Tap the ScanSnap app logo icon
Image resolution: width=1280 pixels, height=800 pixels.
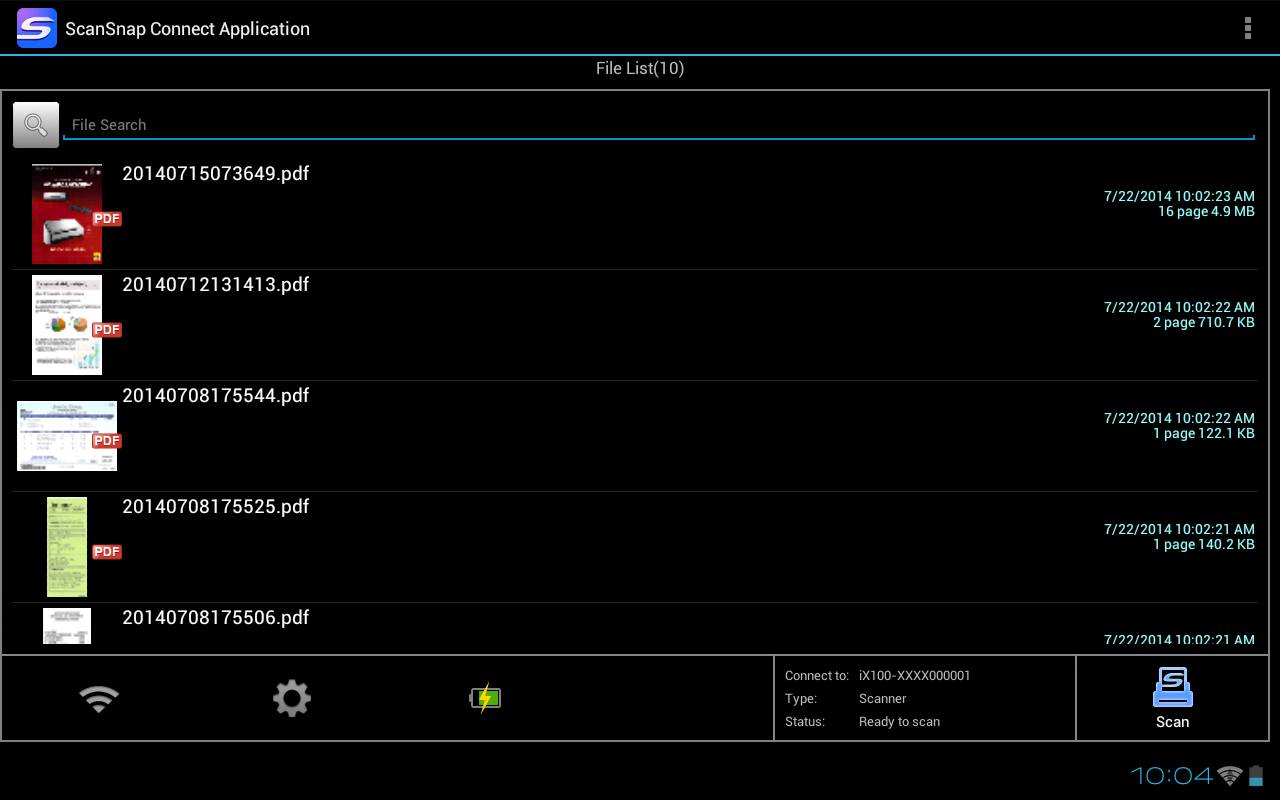pos(36,28)
